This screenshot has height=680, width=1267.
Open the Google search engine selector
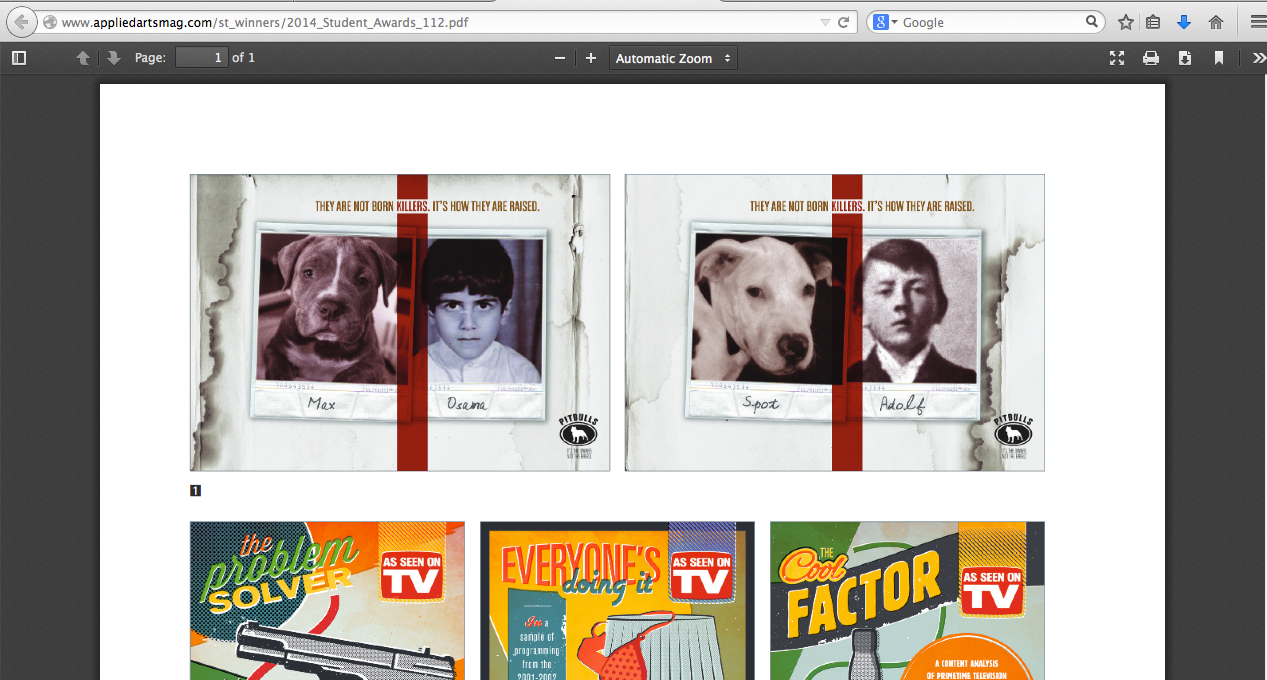click(x=885, y=22)
